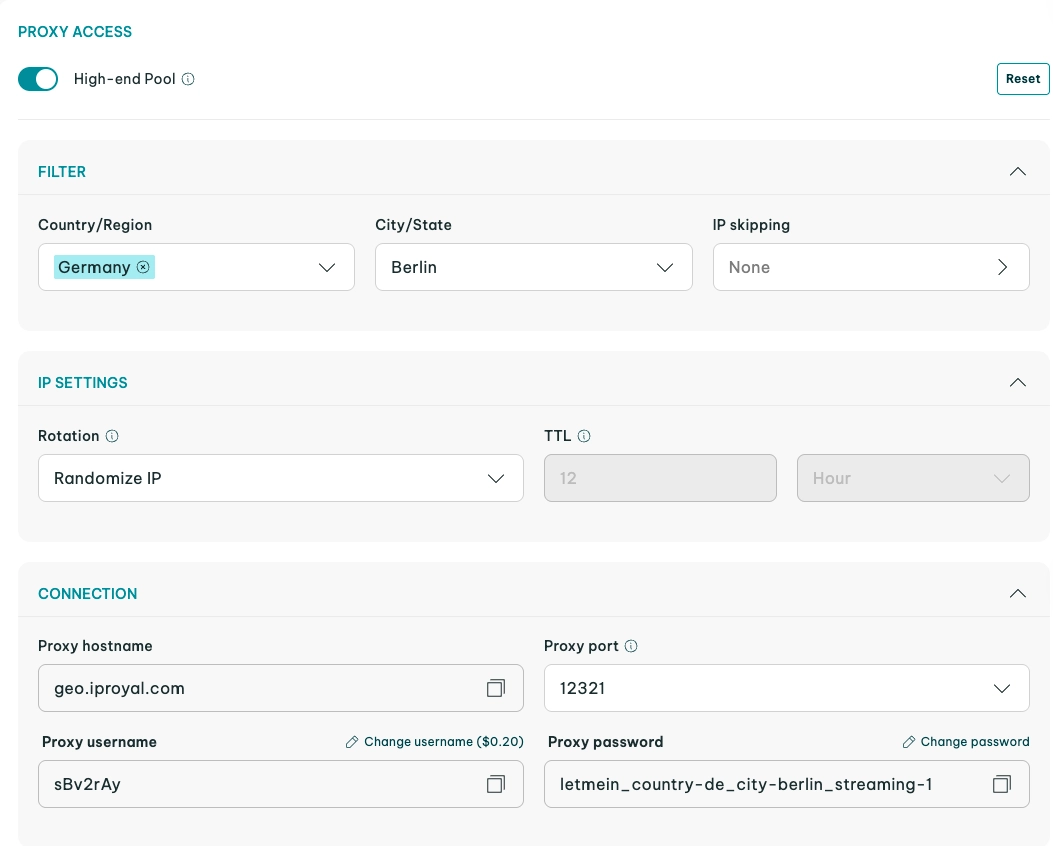Screen dimensions: 1053x846
Task: Remove the Germany country tag
Action: click(143, 267)
